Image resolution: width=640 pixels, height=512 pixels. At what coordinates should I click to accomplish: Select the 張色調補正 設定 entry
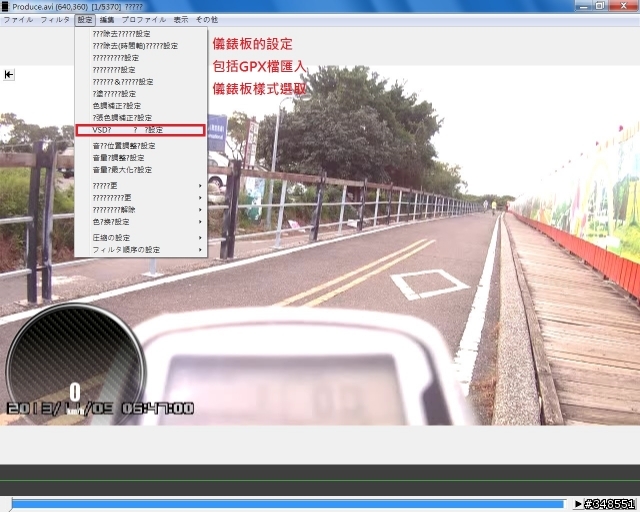tap(140, 118)
